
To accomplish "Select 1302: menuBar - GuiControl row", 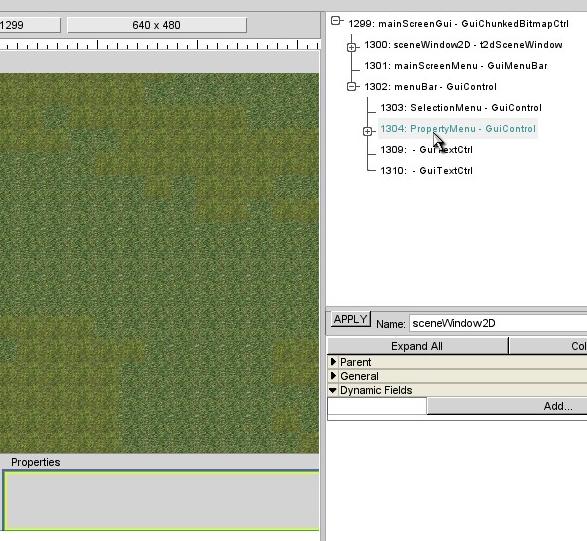I will coord(430,87).
